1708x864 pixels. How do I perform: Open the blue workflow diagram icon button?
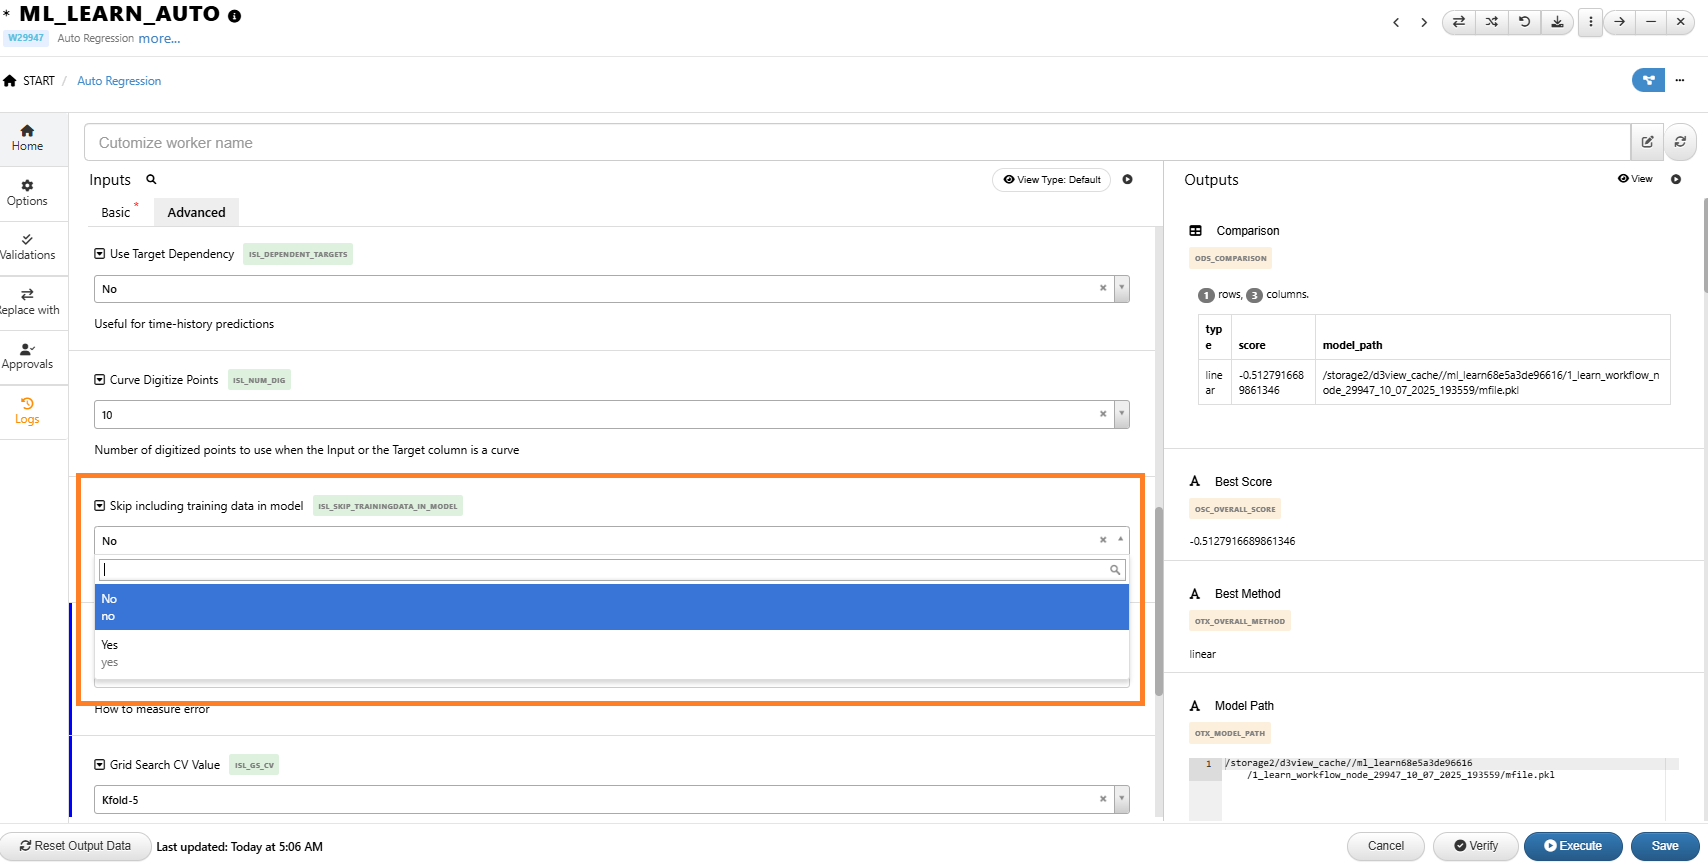point(1648,80)
